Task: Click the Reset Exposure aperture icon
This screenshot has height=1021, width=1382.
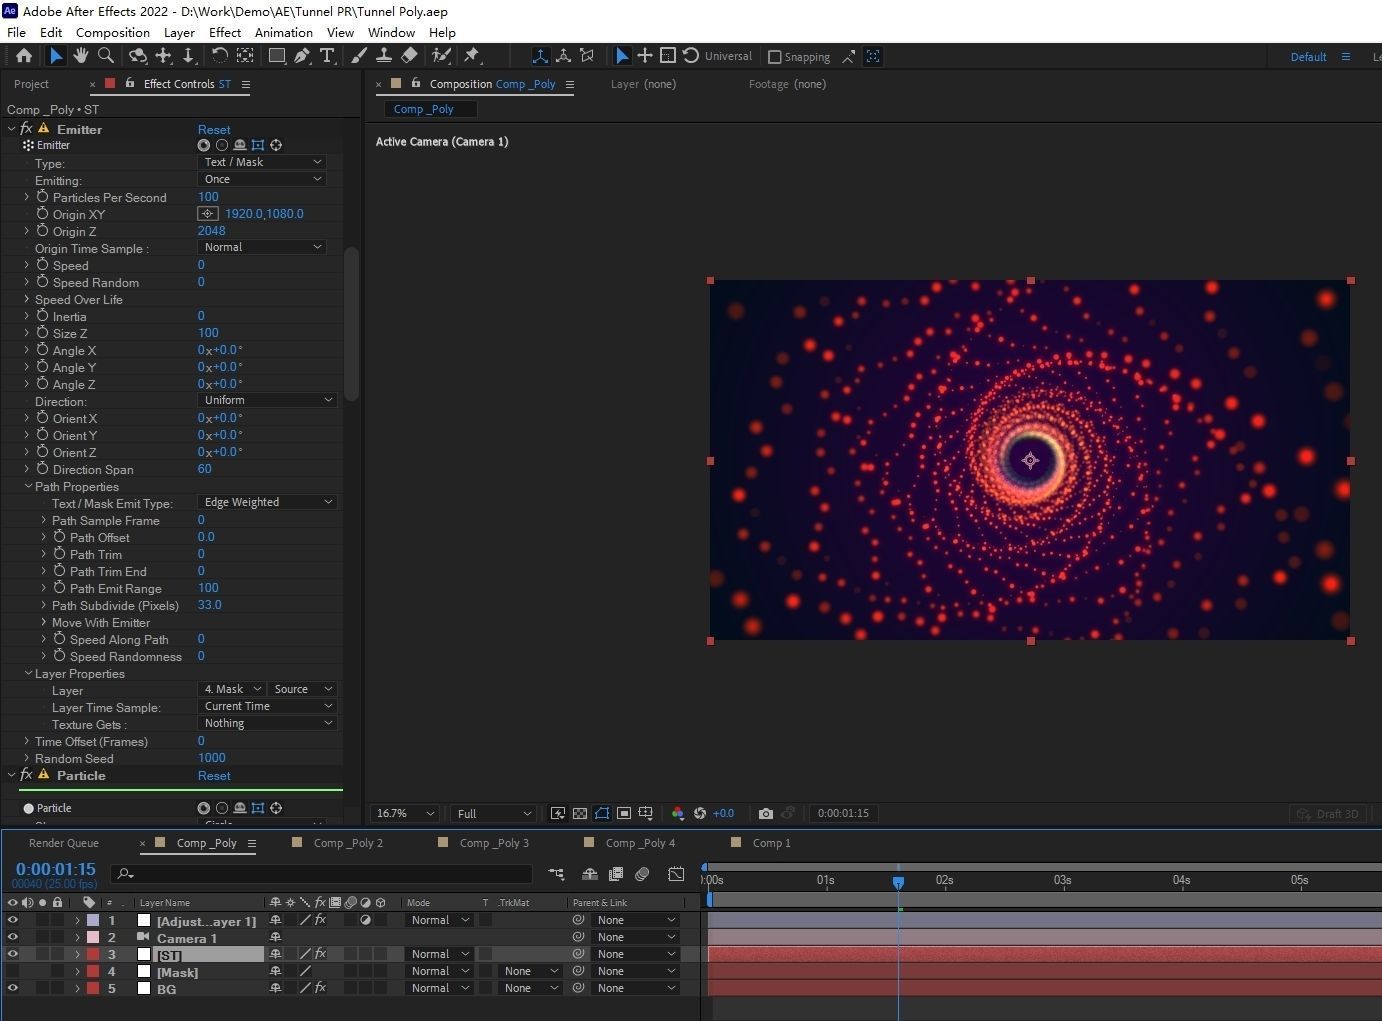Action: tap(700, 813)
